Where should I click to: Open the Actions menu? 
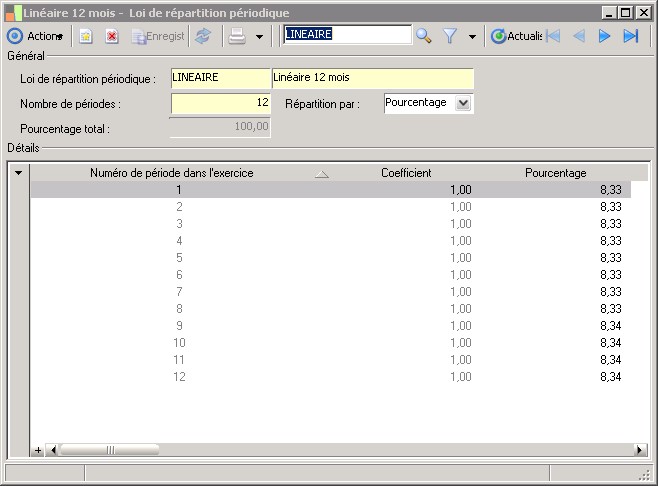[x=36, y=36]
